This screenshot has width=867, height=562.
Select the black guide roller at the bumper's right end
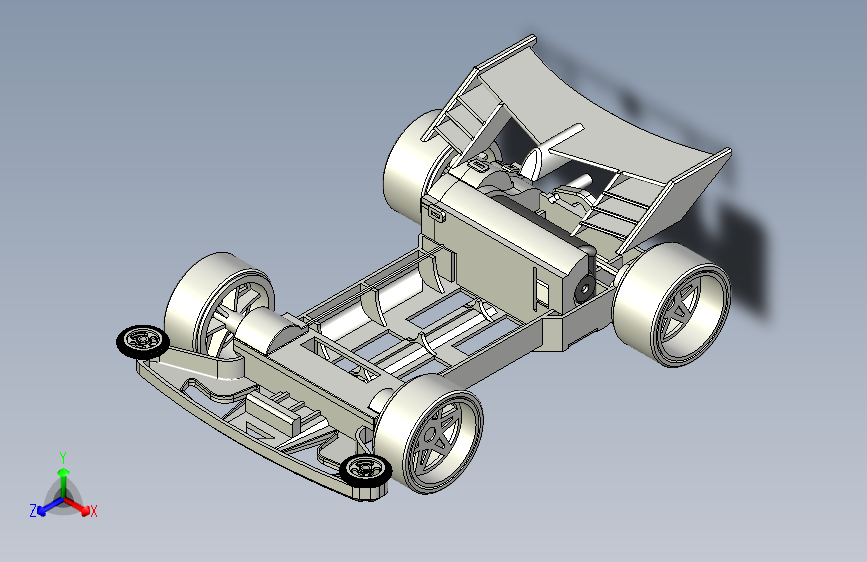click(x=365, y=471)
